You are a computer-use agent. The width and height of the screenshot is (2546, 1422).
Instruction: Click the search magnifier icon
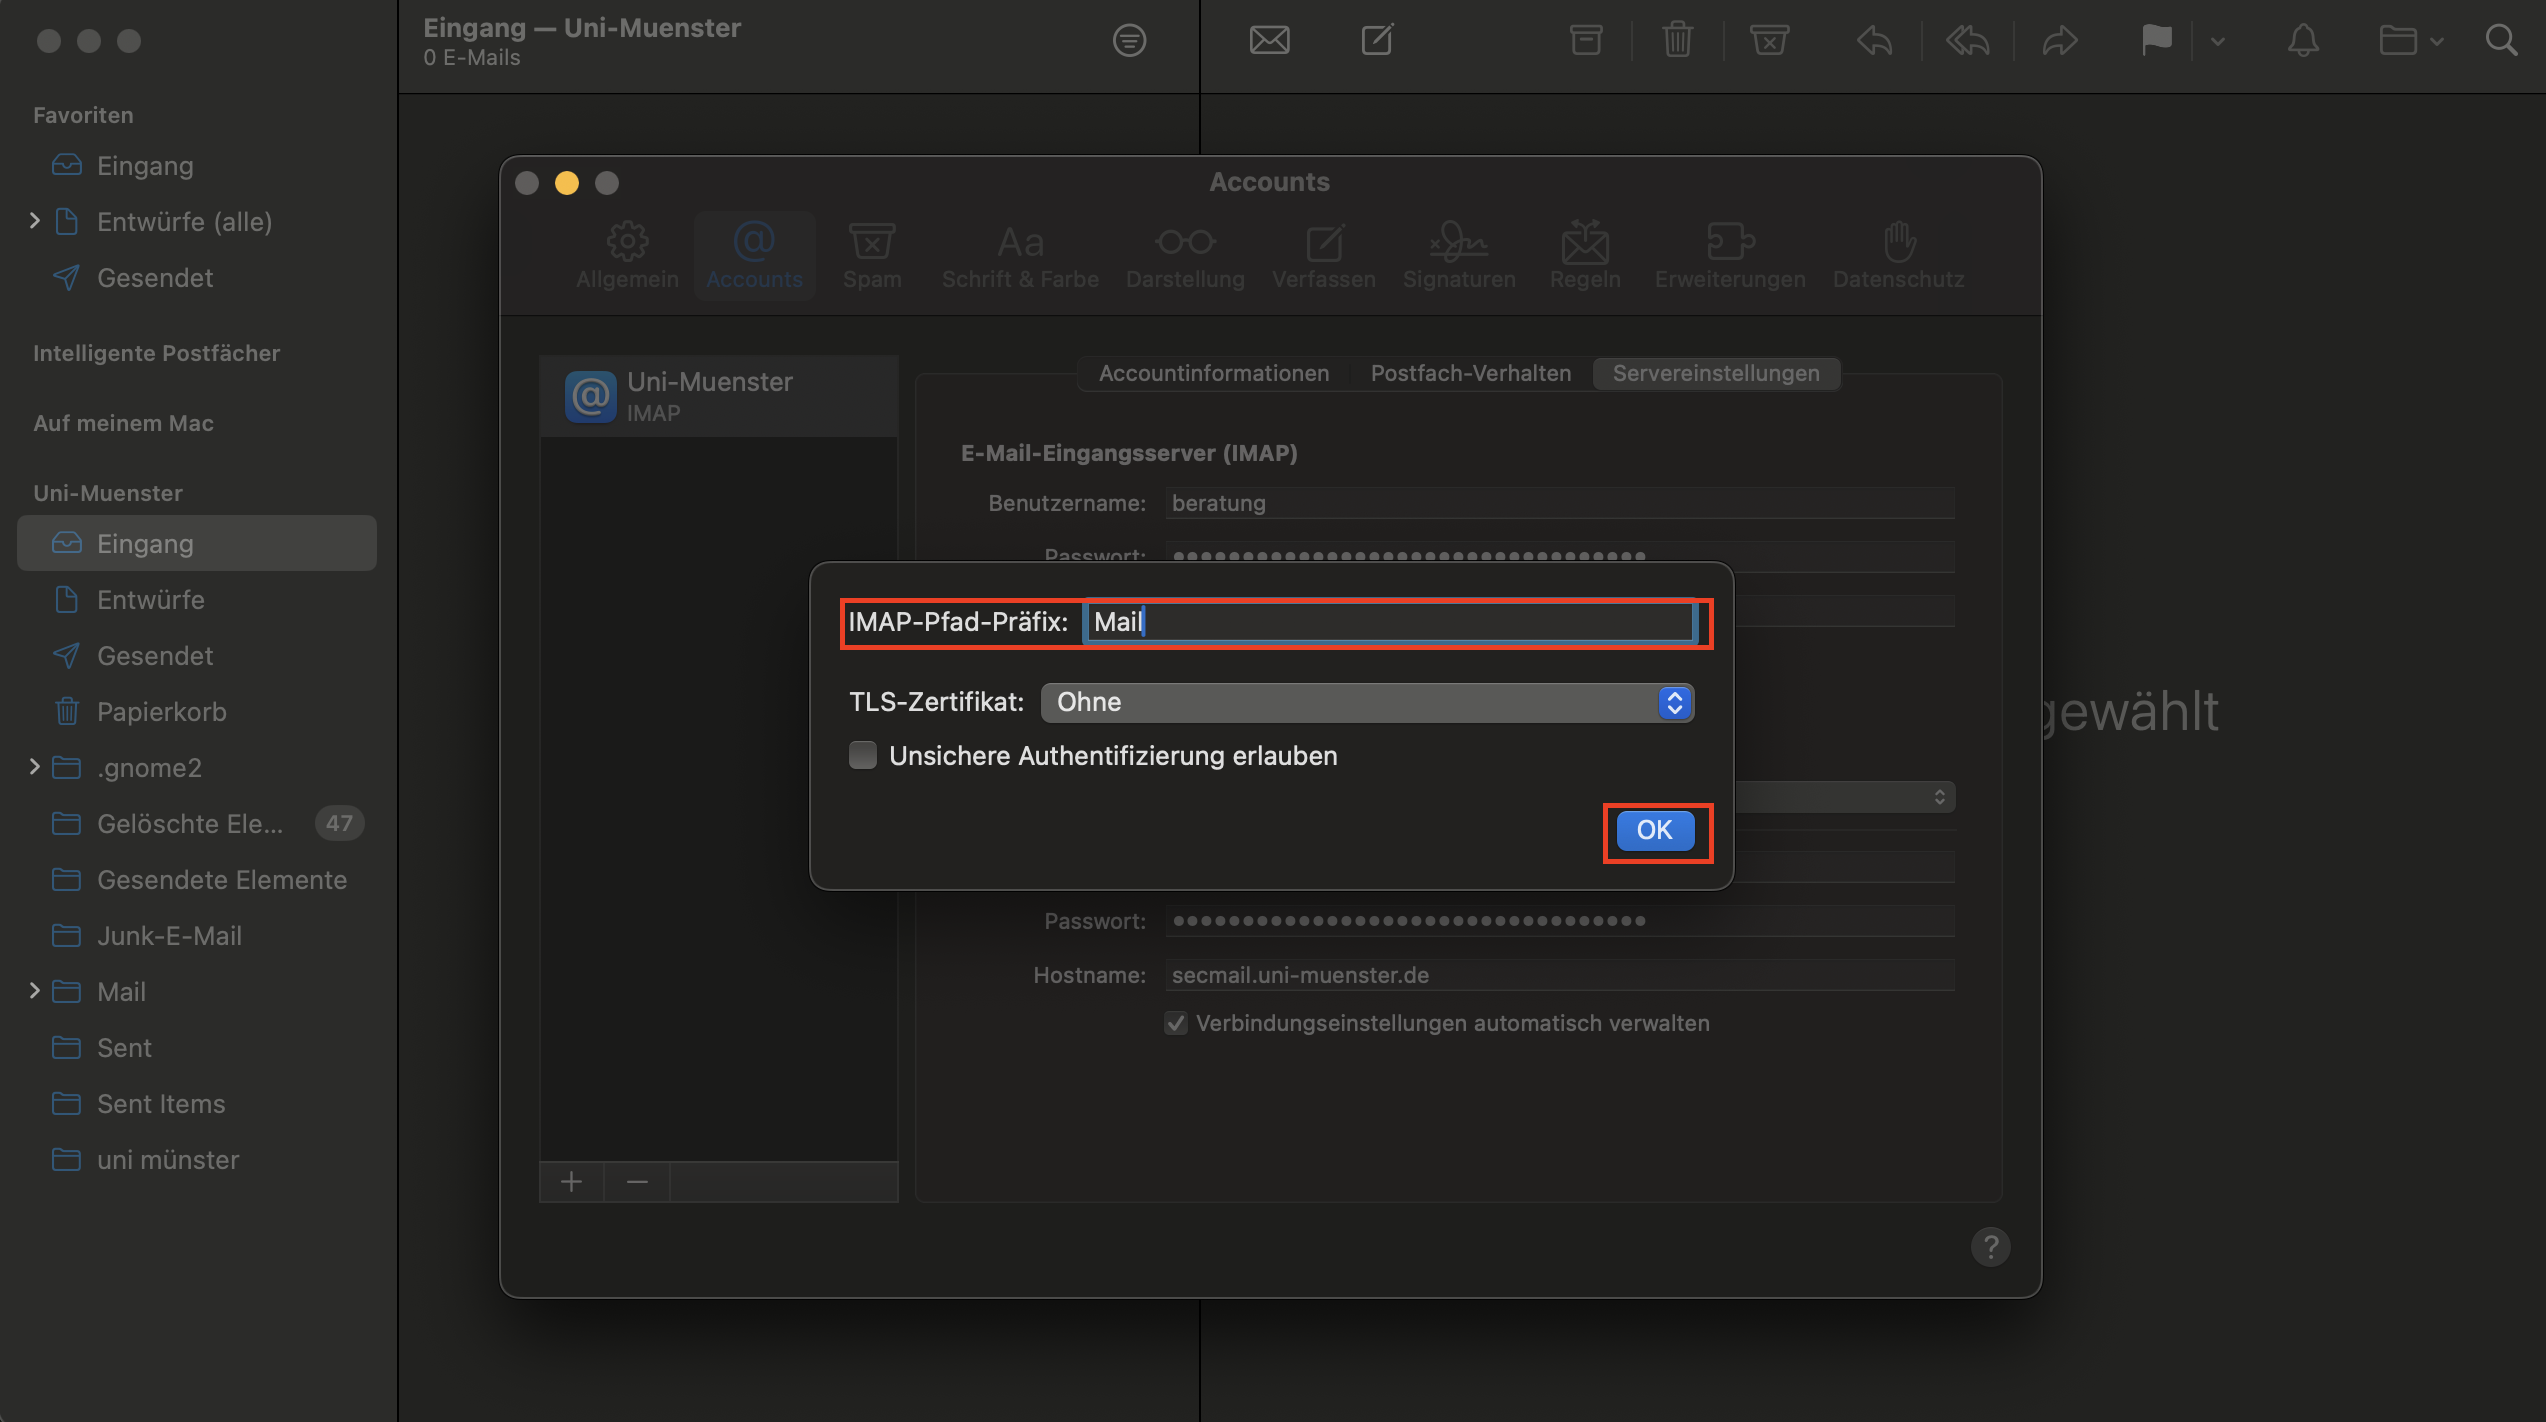point(2501,41)
